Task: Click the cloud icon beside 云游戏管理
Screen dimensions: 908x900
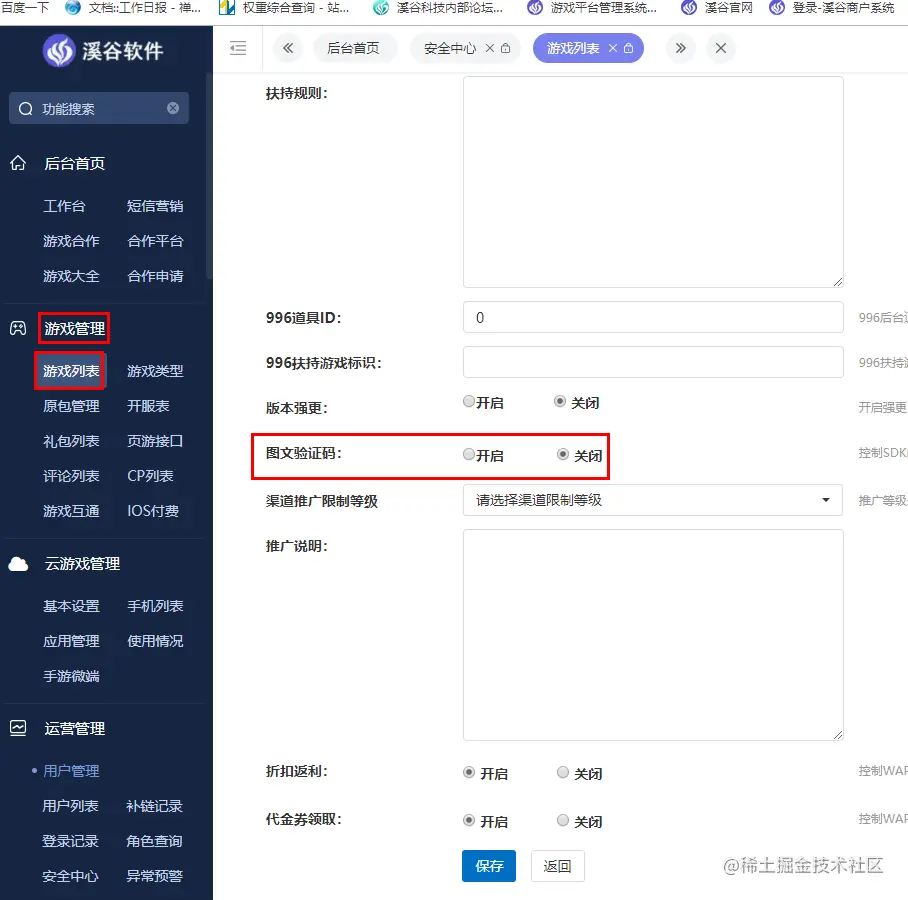Action: pos(18,564)
